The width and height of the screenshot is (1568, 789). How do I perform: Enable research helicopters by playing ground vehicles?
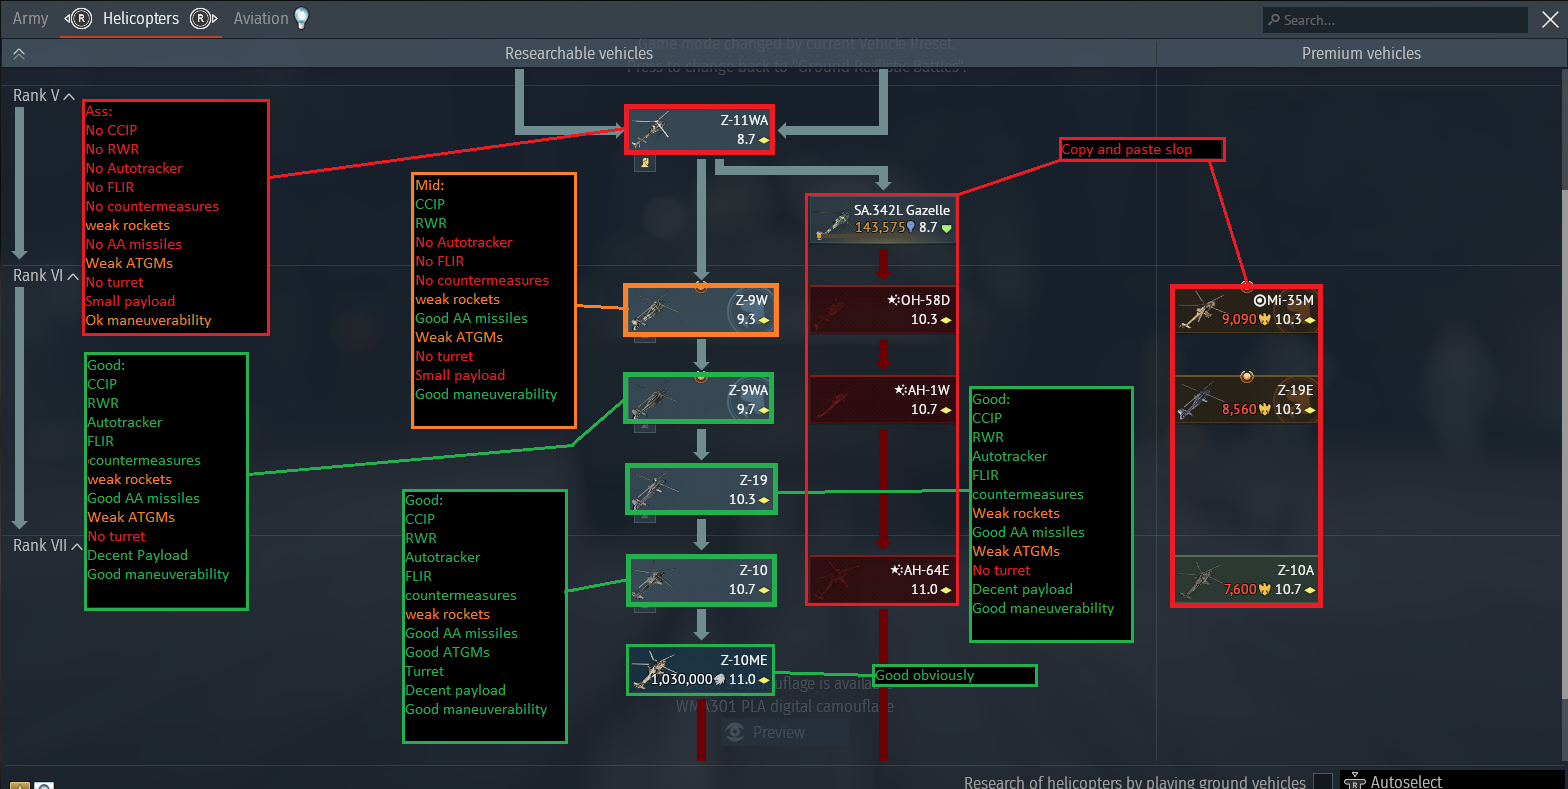point(1322,781)
